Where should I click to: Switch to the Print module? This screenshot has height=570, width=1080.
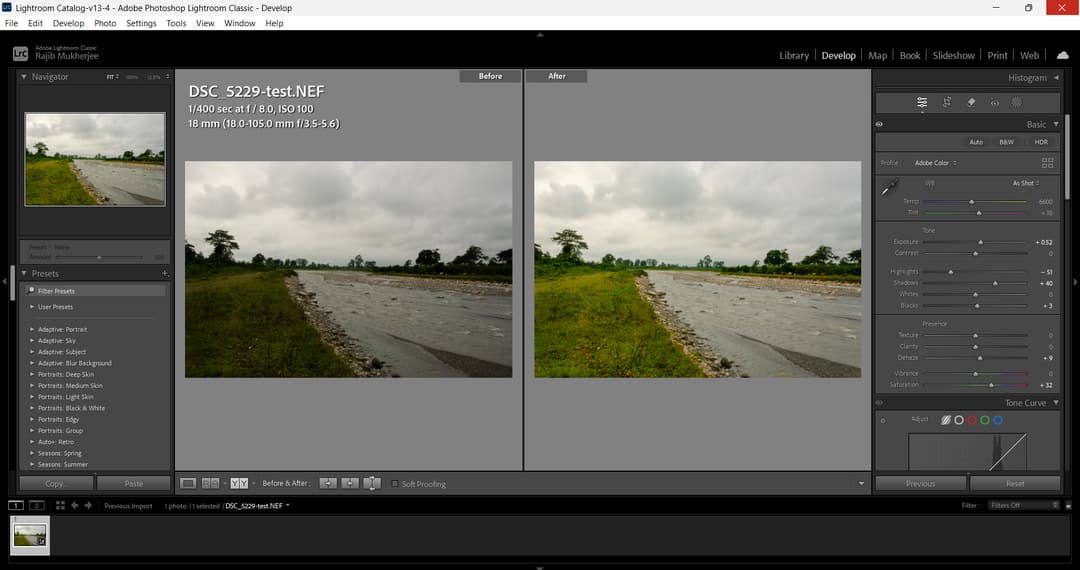point(997,56)
